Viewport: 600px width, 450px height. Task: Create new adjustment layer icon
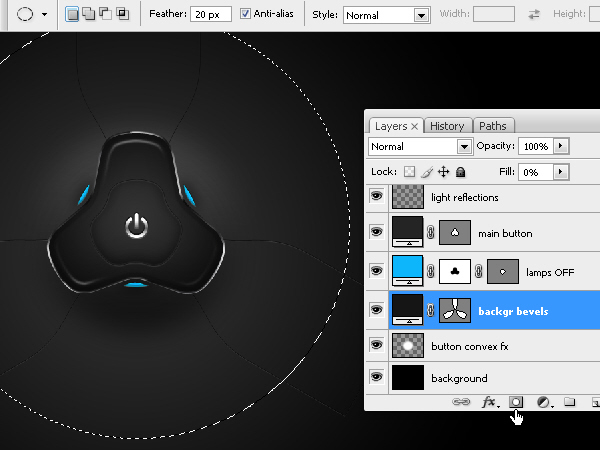pyautogui.click(x=544, y=402)
